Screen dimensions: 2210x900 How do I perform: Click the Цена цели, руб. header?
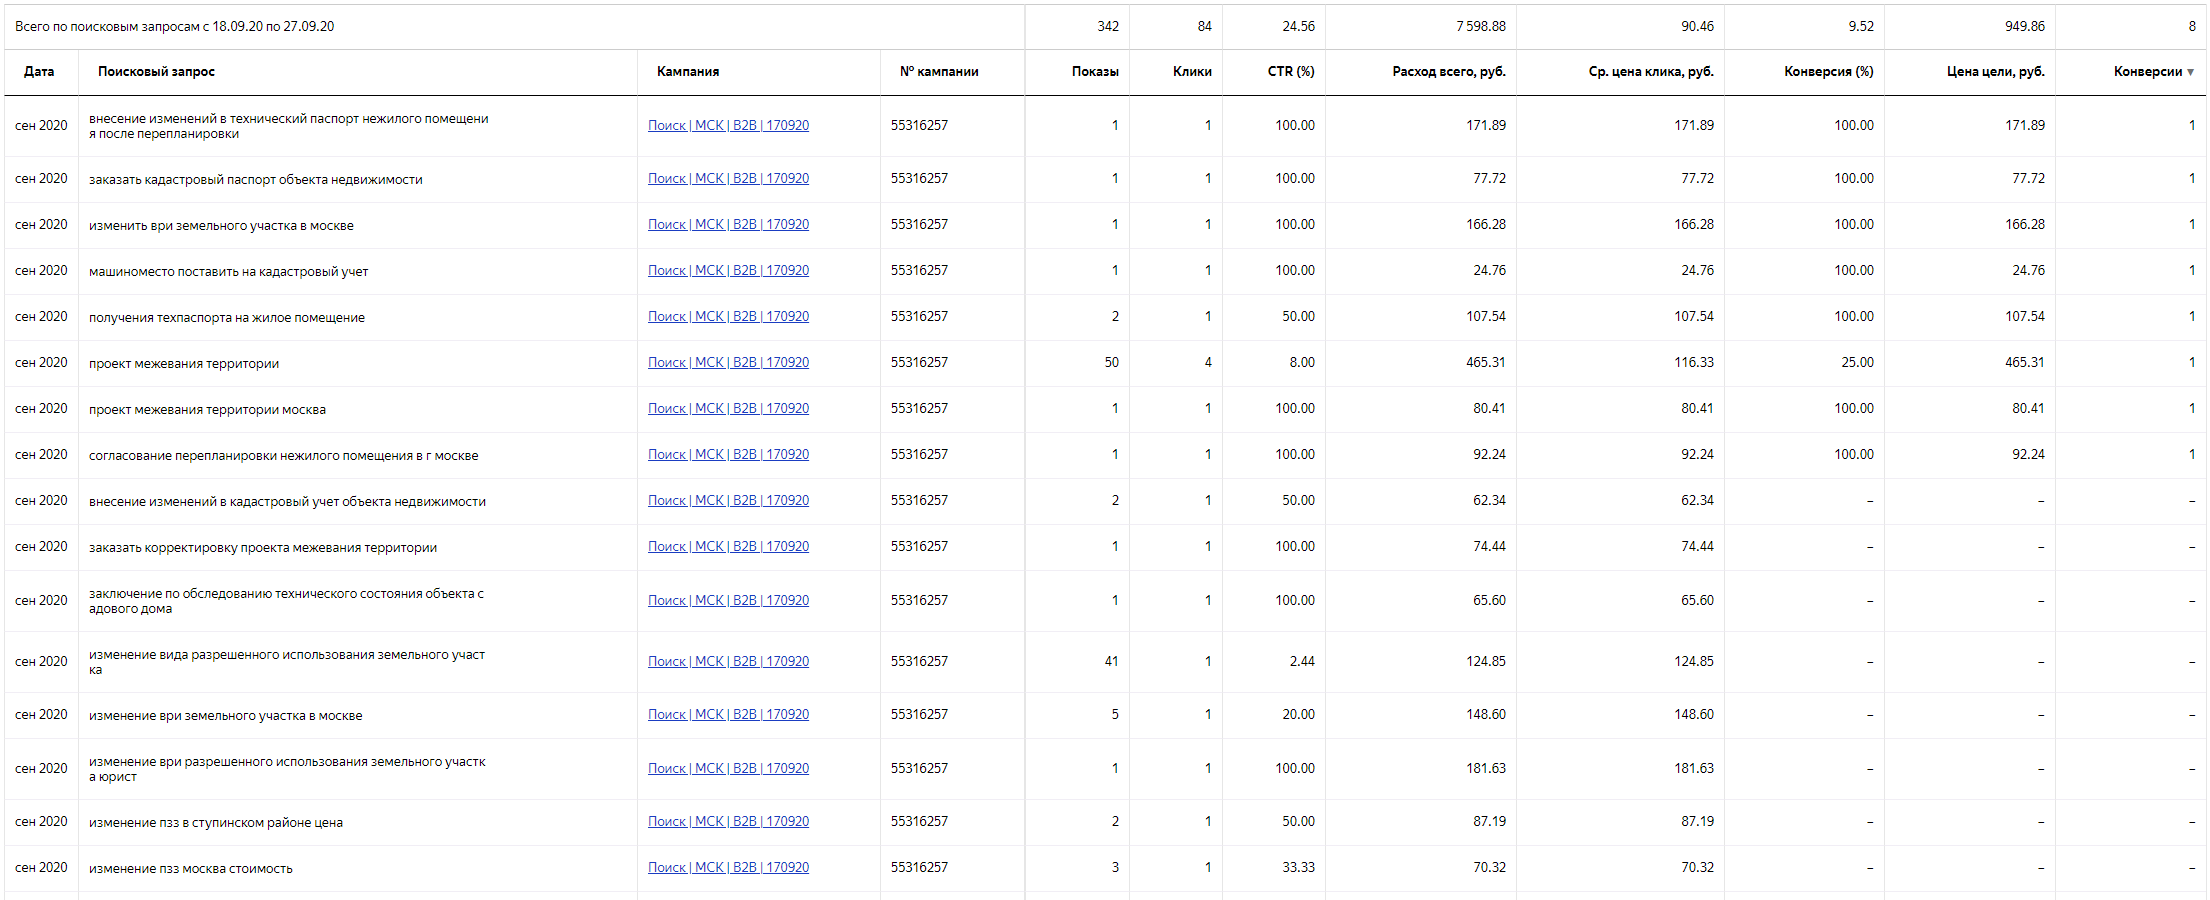pyautogui.click(x=1995, y=72)
